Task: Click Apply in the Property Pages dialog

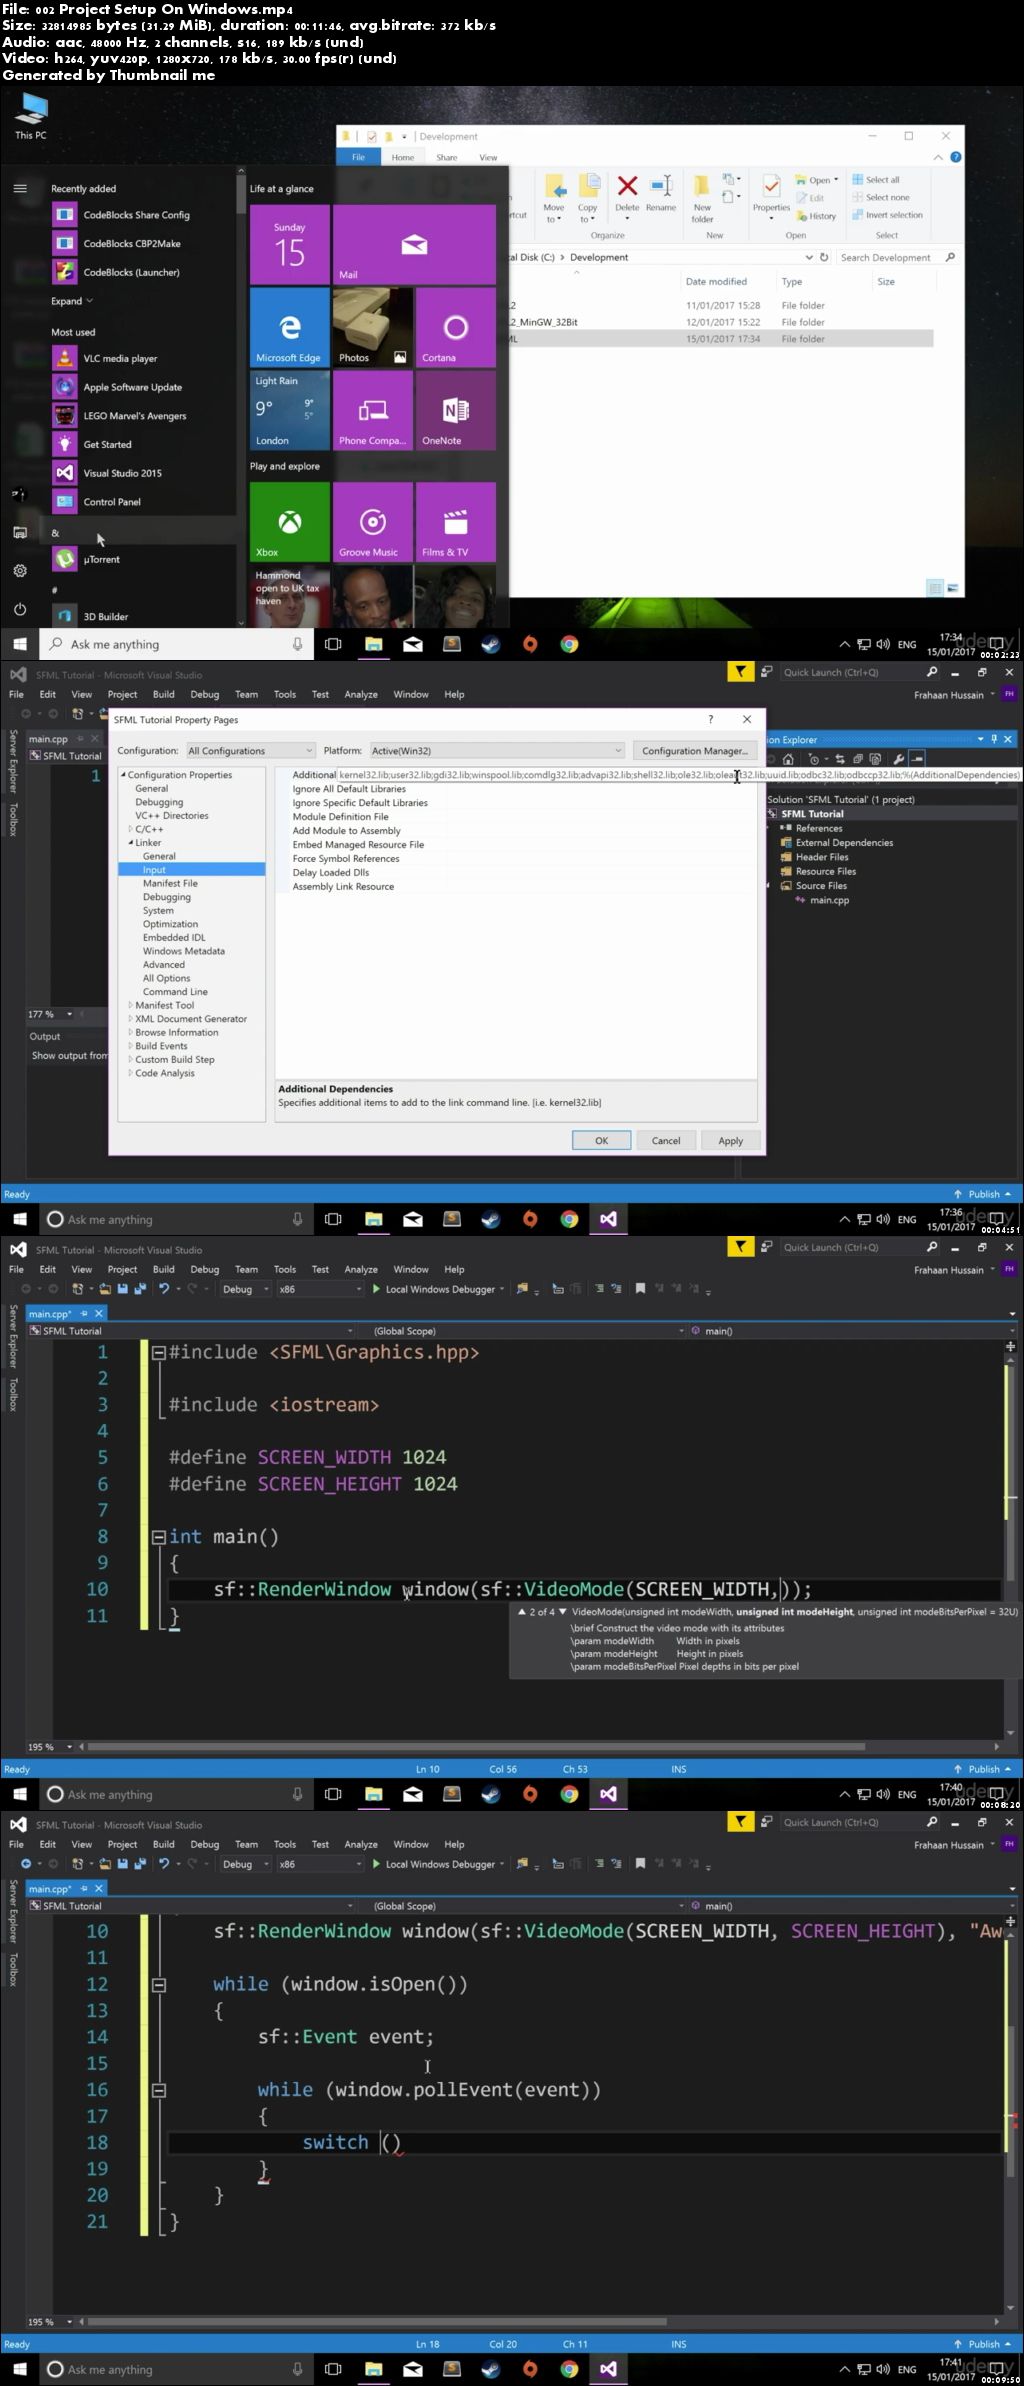Action: click(x=730, y=1141)
